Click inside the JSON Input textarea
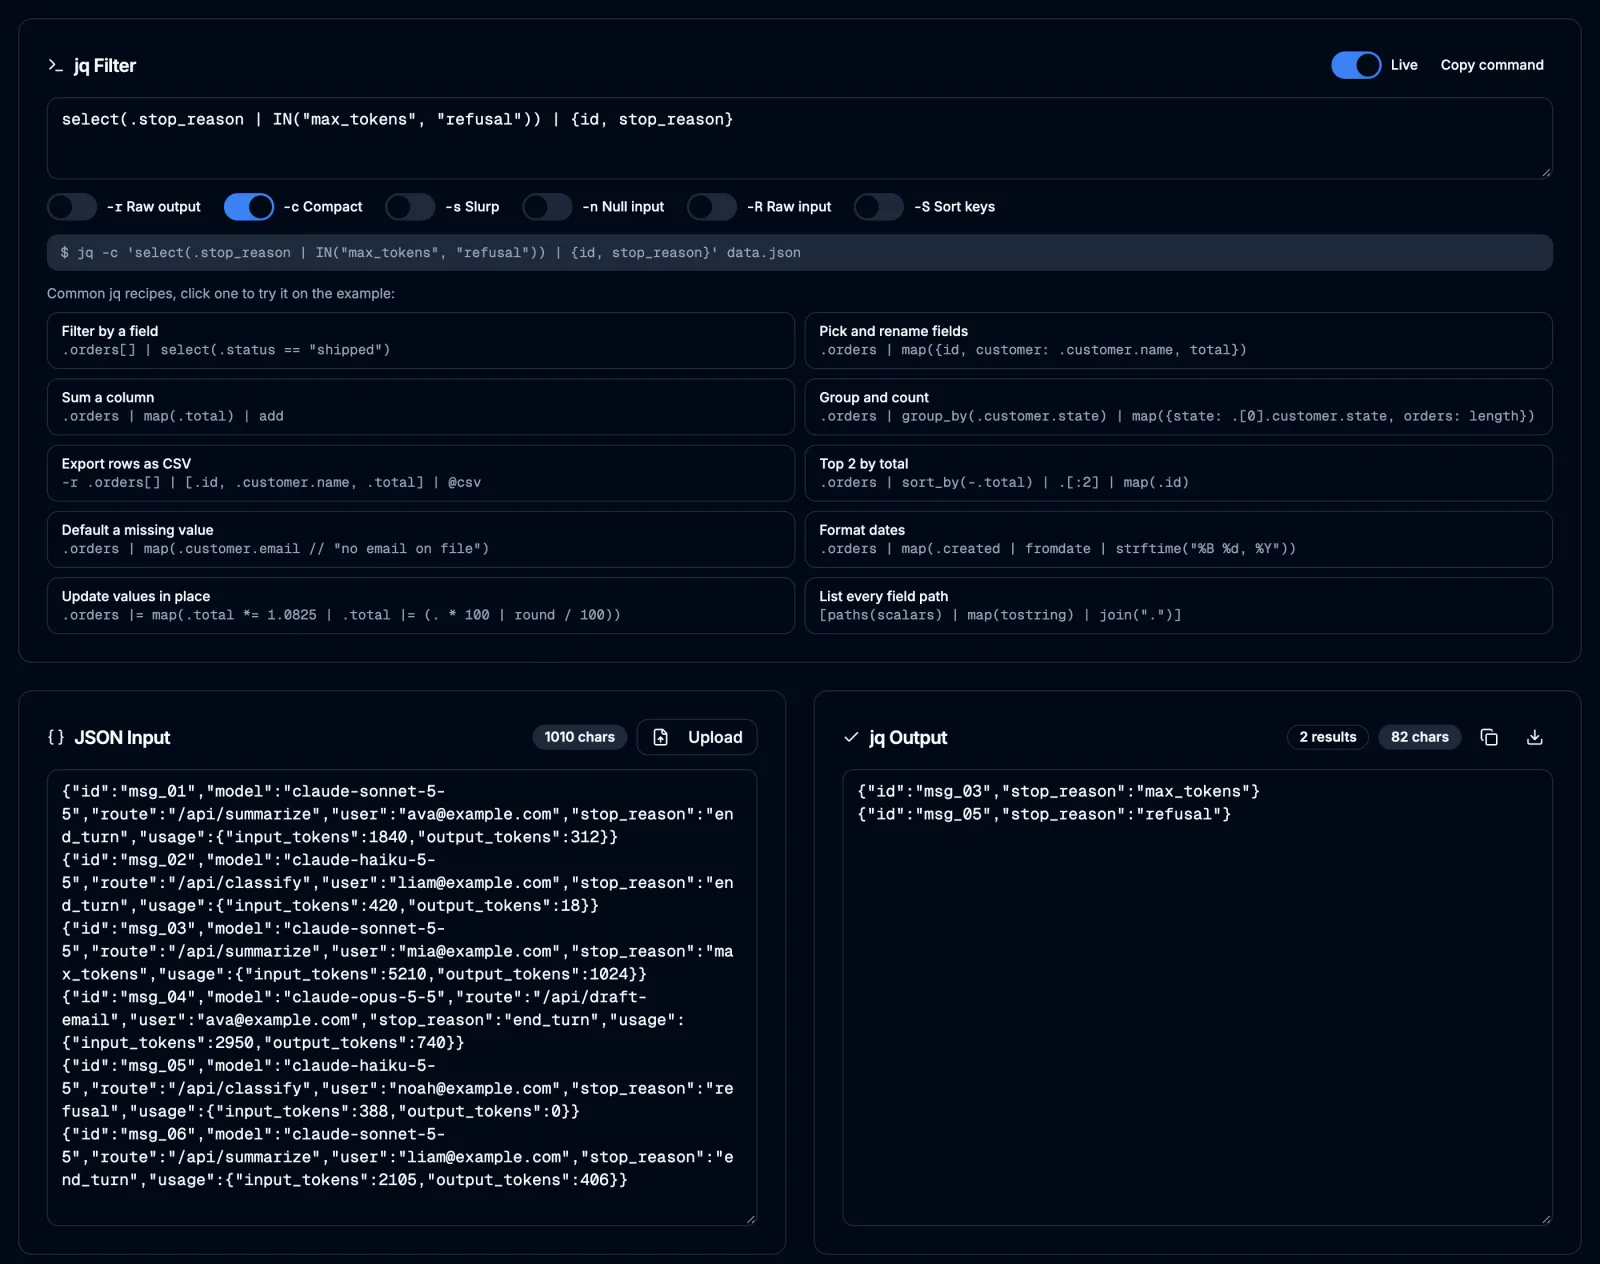The height and width of the screenshot is (1264, 1600). coord(402,997)
